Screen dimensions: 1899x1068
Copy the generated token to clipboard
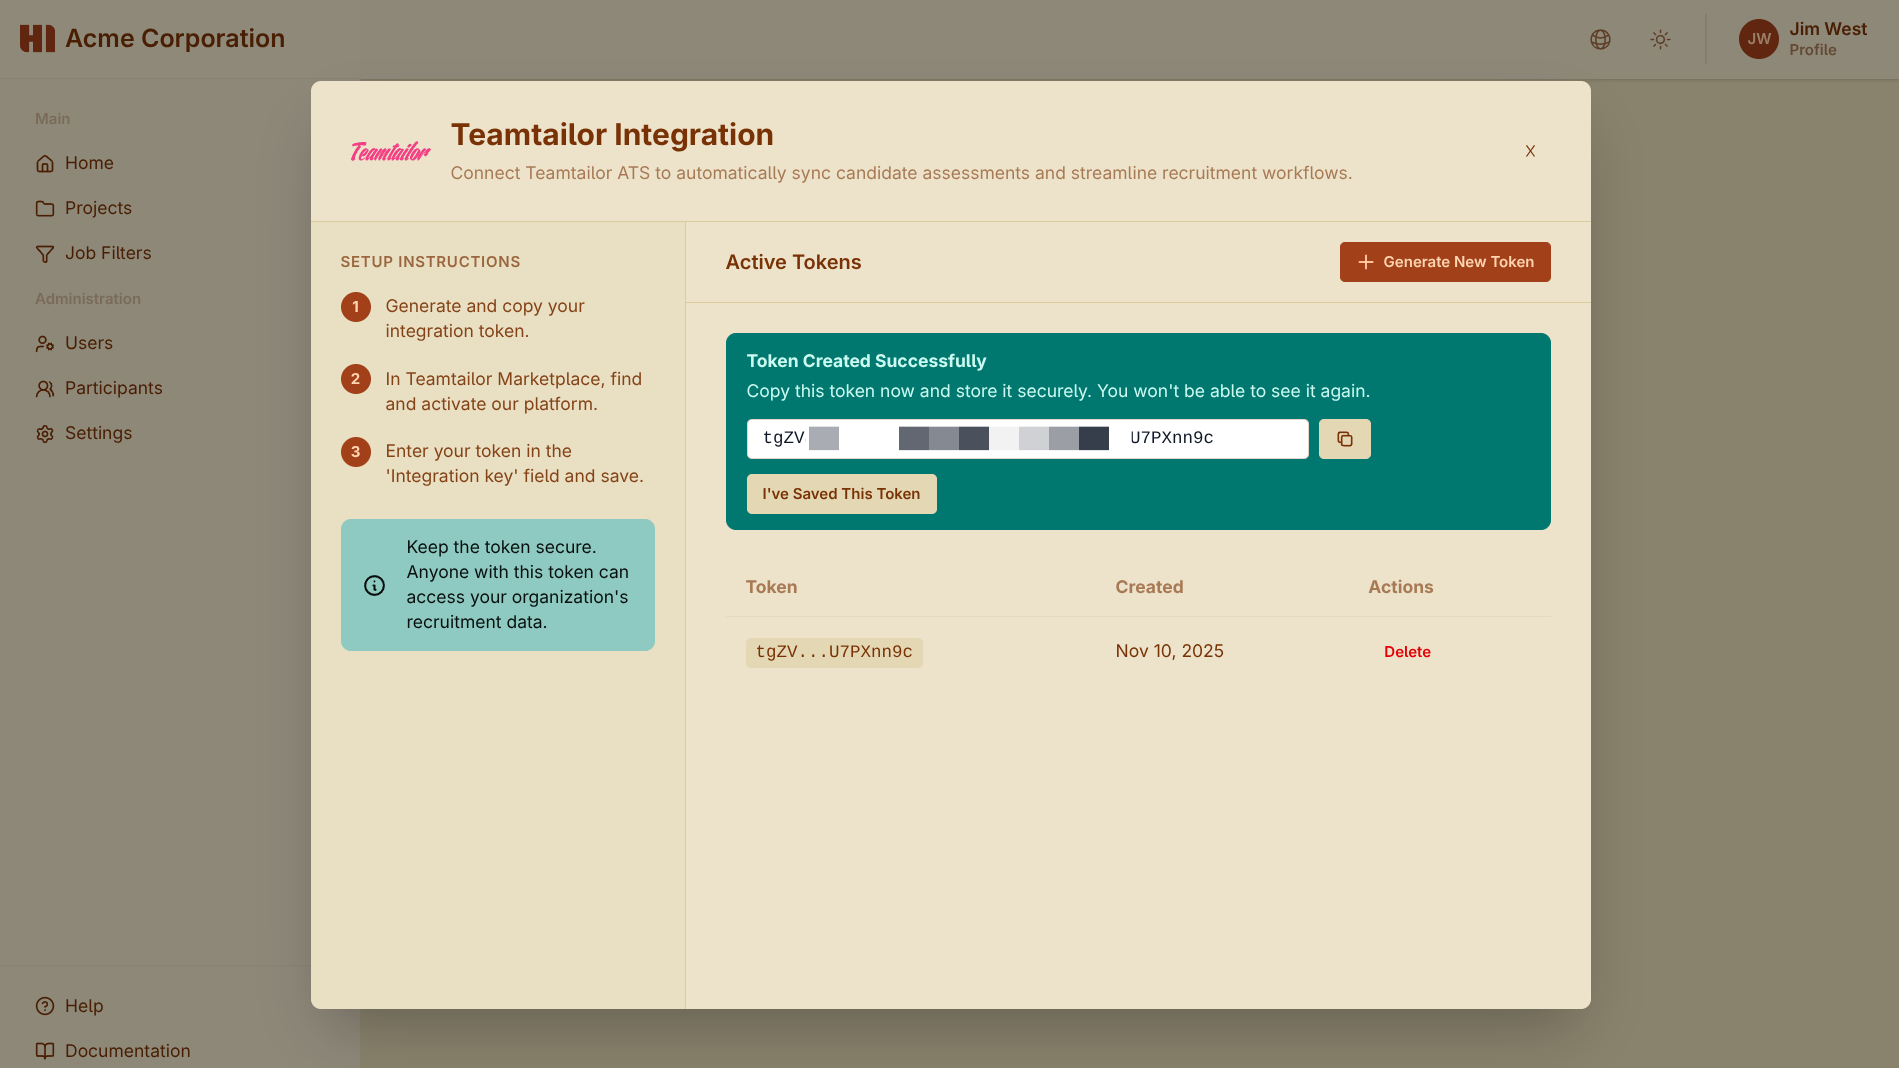[x=1344, y=439]
